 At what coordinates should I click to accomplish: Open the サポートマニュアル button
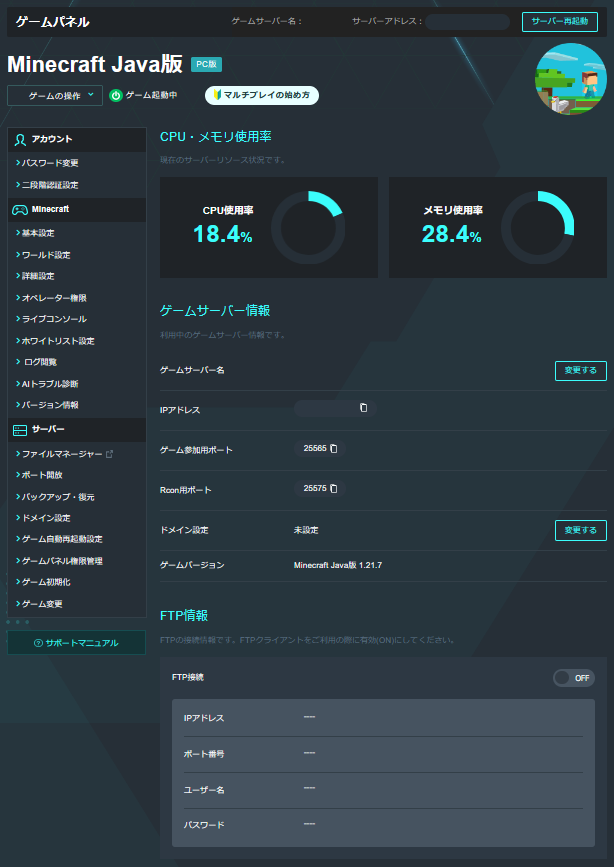pos(76,643)
